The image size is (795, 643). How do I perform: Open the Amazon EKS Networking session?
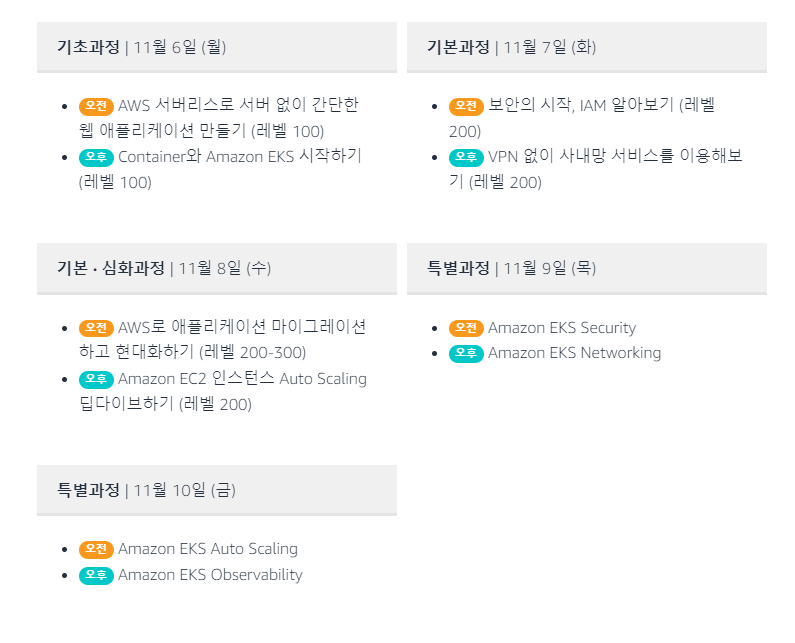tap(574, 353)
